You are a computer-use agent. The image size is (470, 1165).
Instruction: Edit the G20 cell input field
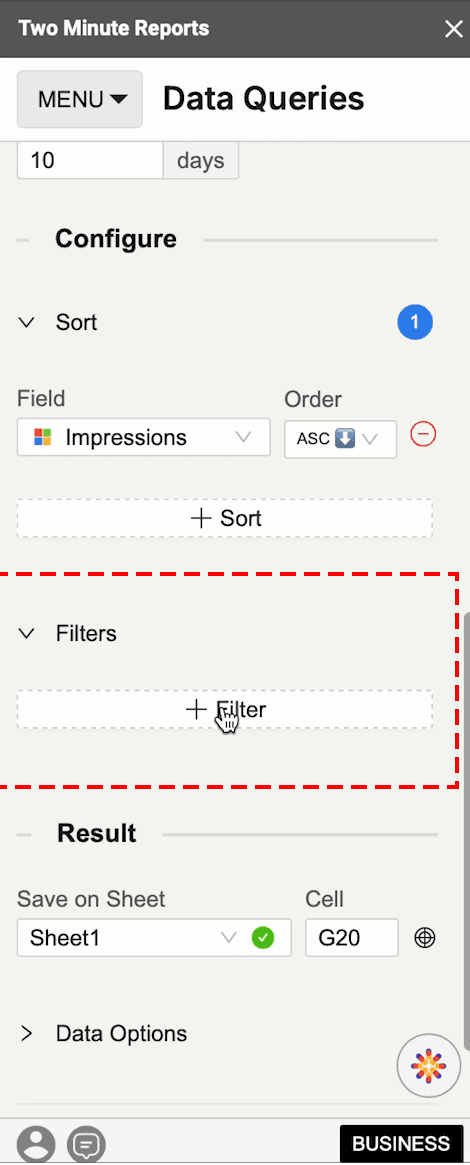pos(352,938)
